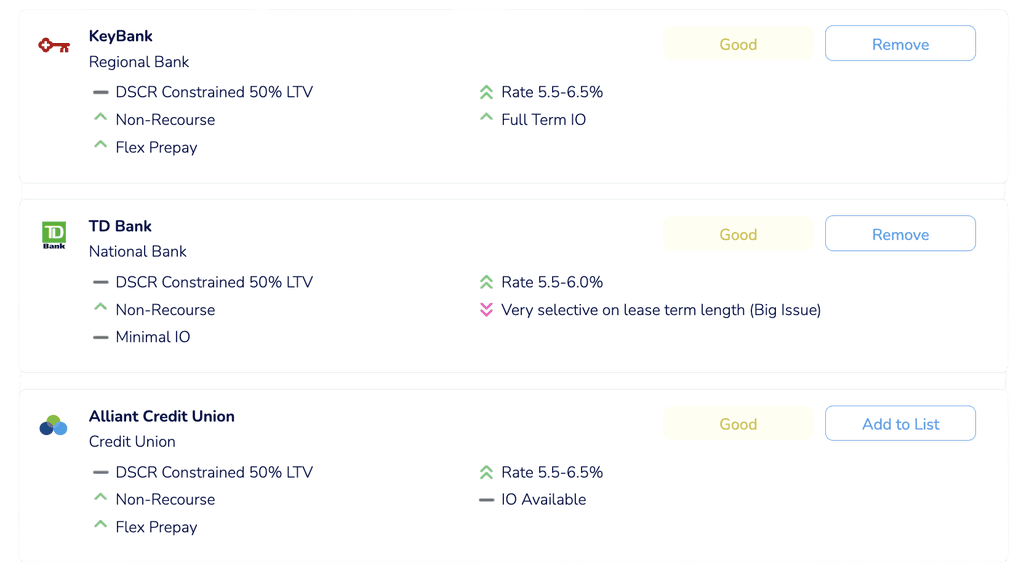Click double up-arrow icon beside KeyBank Rate 5.5-6.5%
This screenshot has height=581, width=1024.
tap(486, 92)
